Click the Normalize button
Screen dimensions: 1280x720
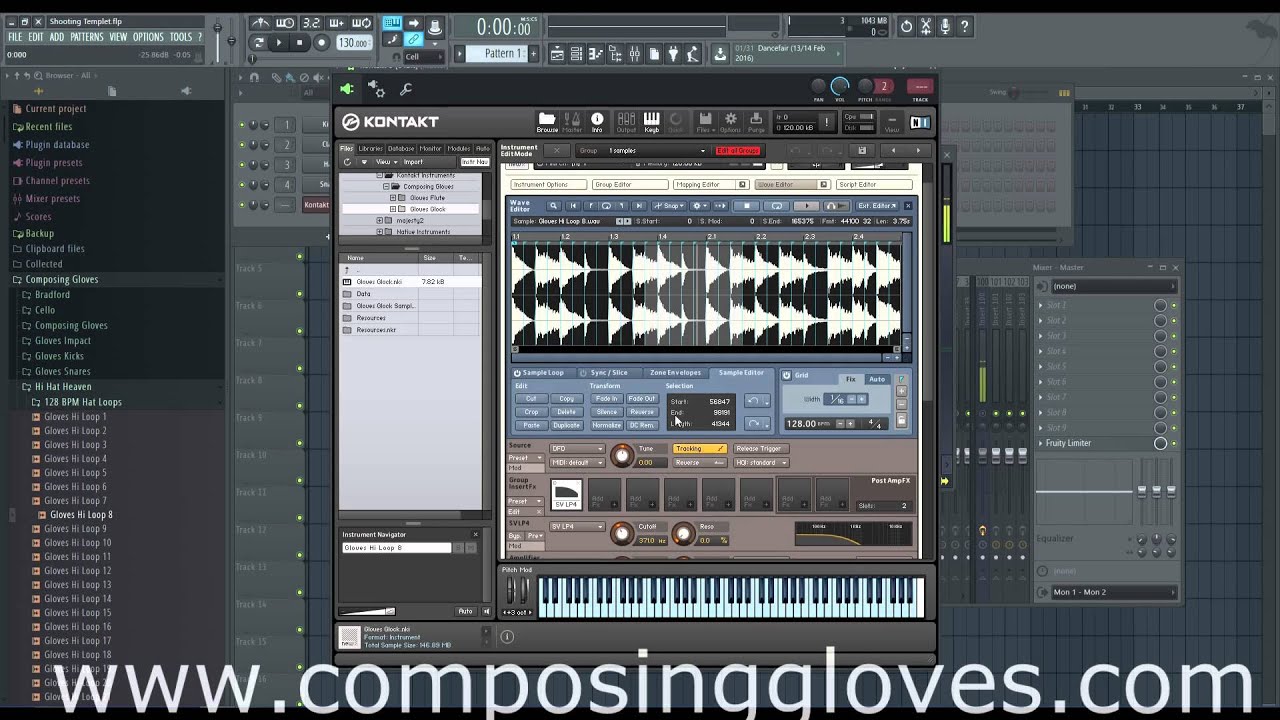tap(606, 425)
